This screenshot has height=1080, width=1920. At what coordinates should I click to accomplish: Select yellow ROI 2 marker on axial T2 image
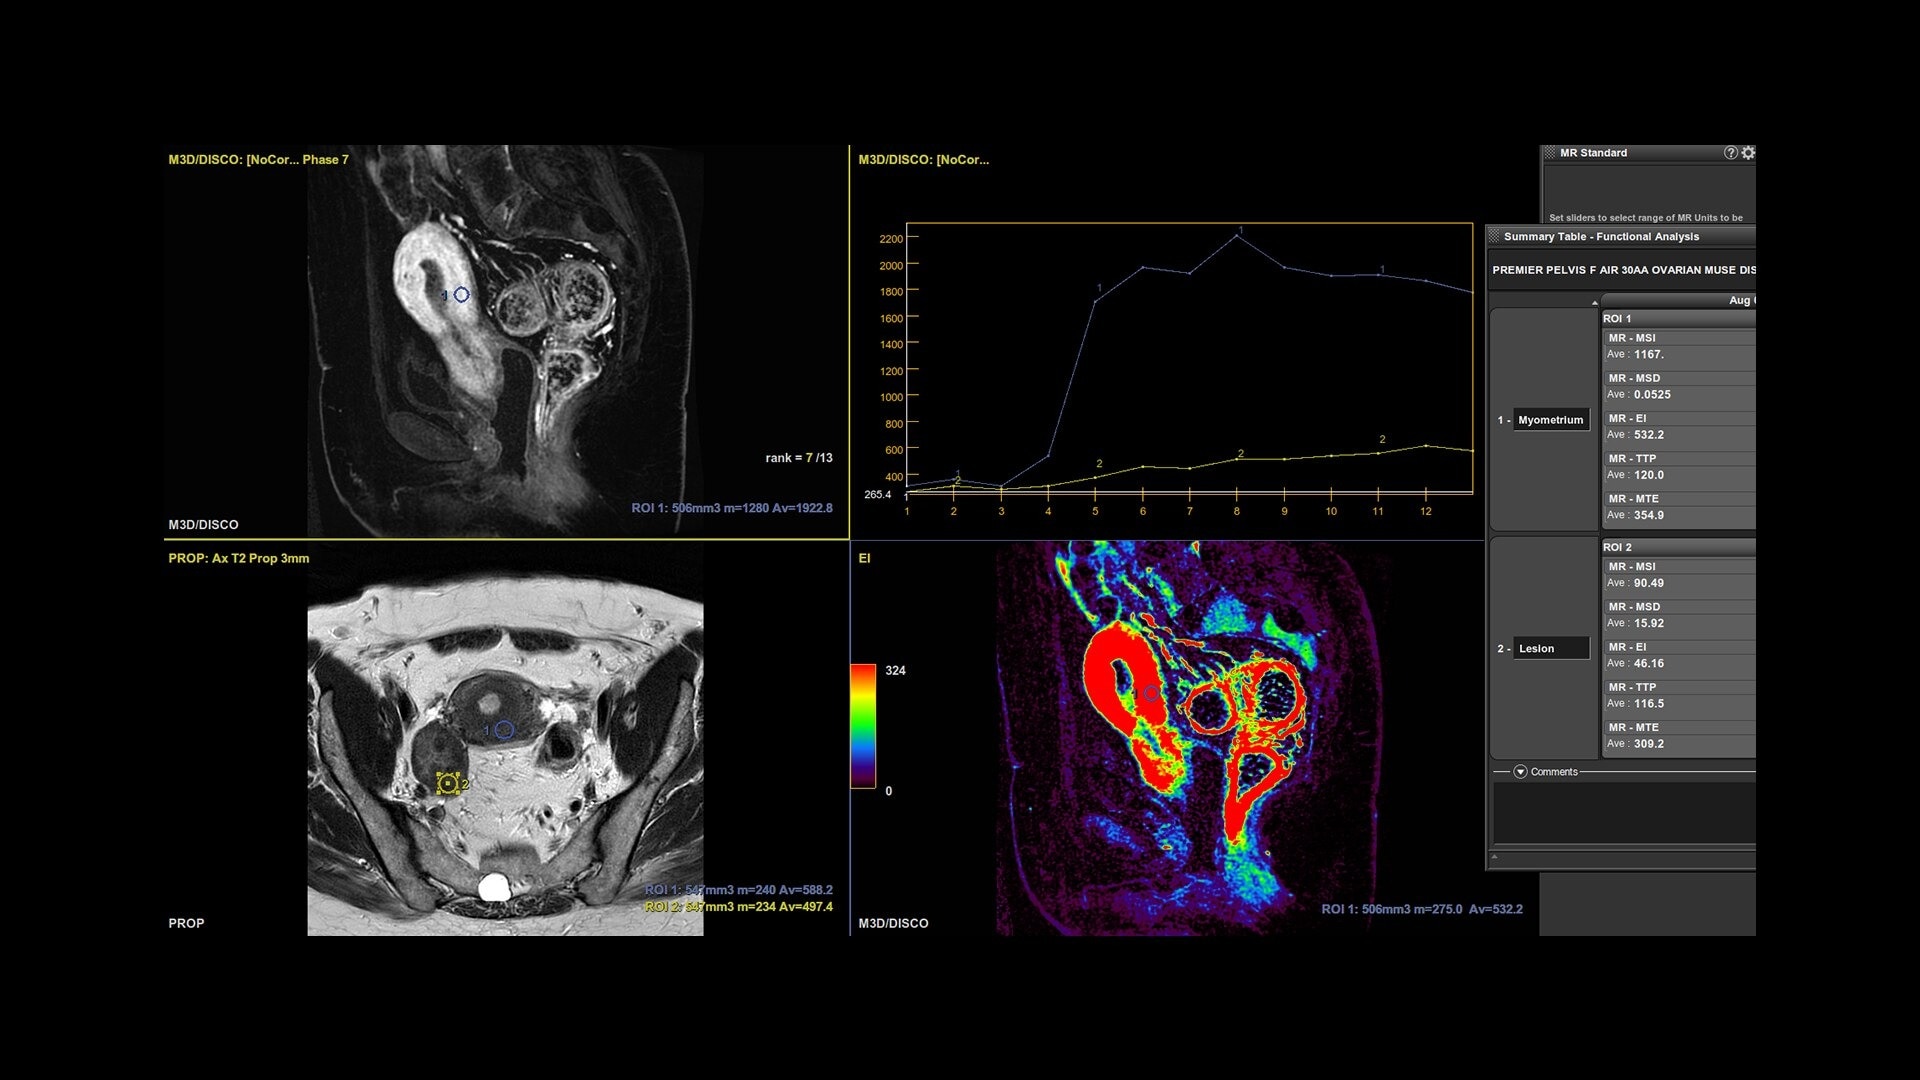[448, 784]
